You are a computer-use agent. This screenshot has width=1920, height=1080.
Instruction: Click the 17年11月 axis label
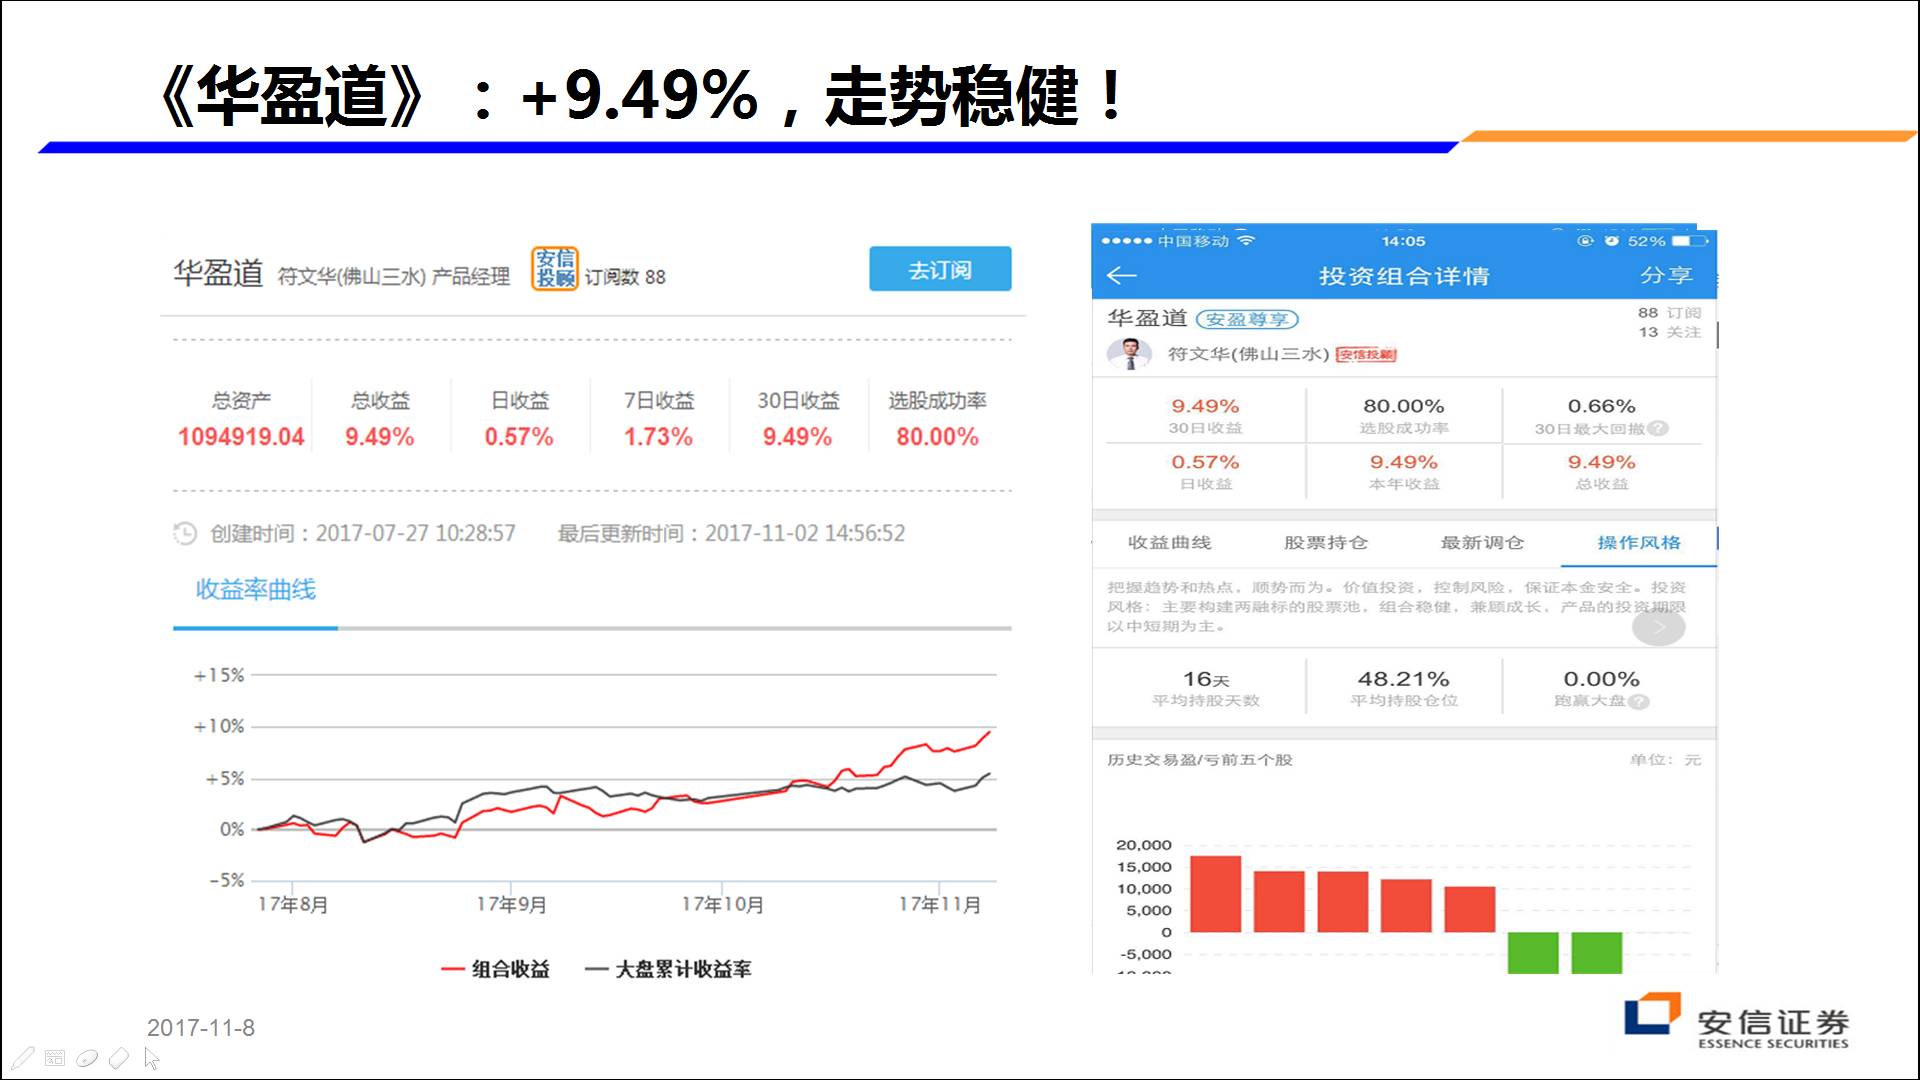point(940,904)
